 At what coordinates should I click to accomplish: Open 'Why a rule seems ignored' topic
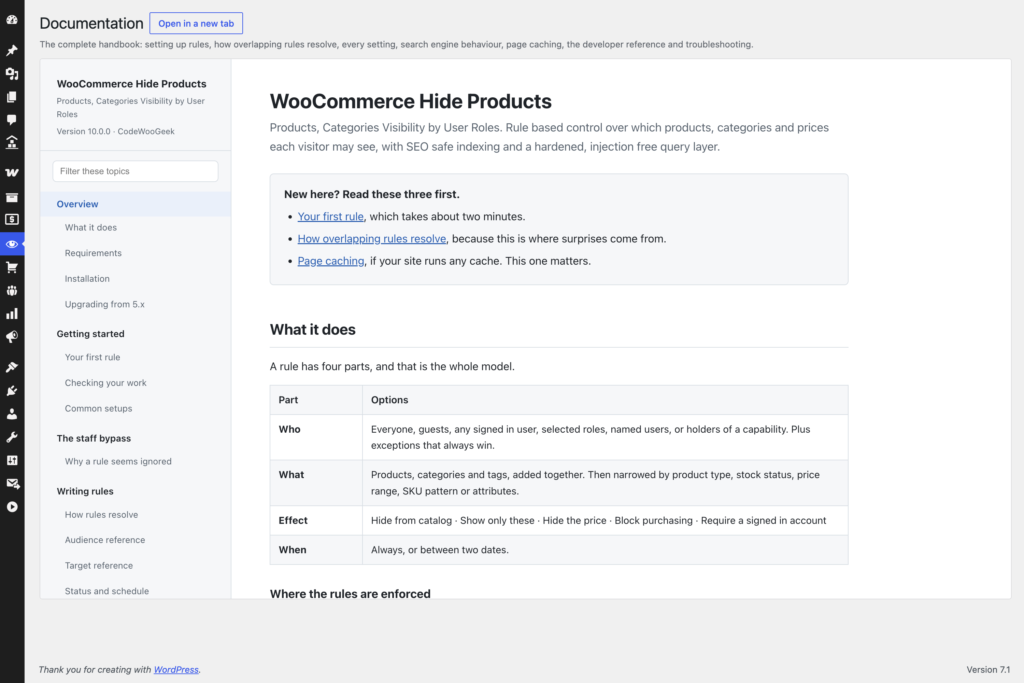[118, 461]
